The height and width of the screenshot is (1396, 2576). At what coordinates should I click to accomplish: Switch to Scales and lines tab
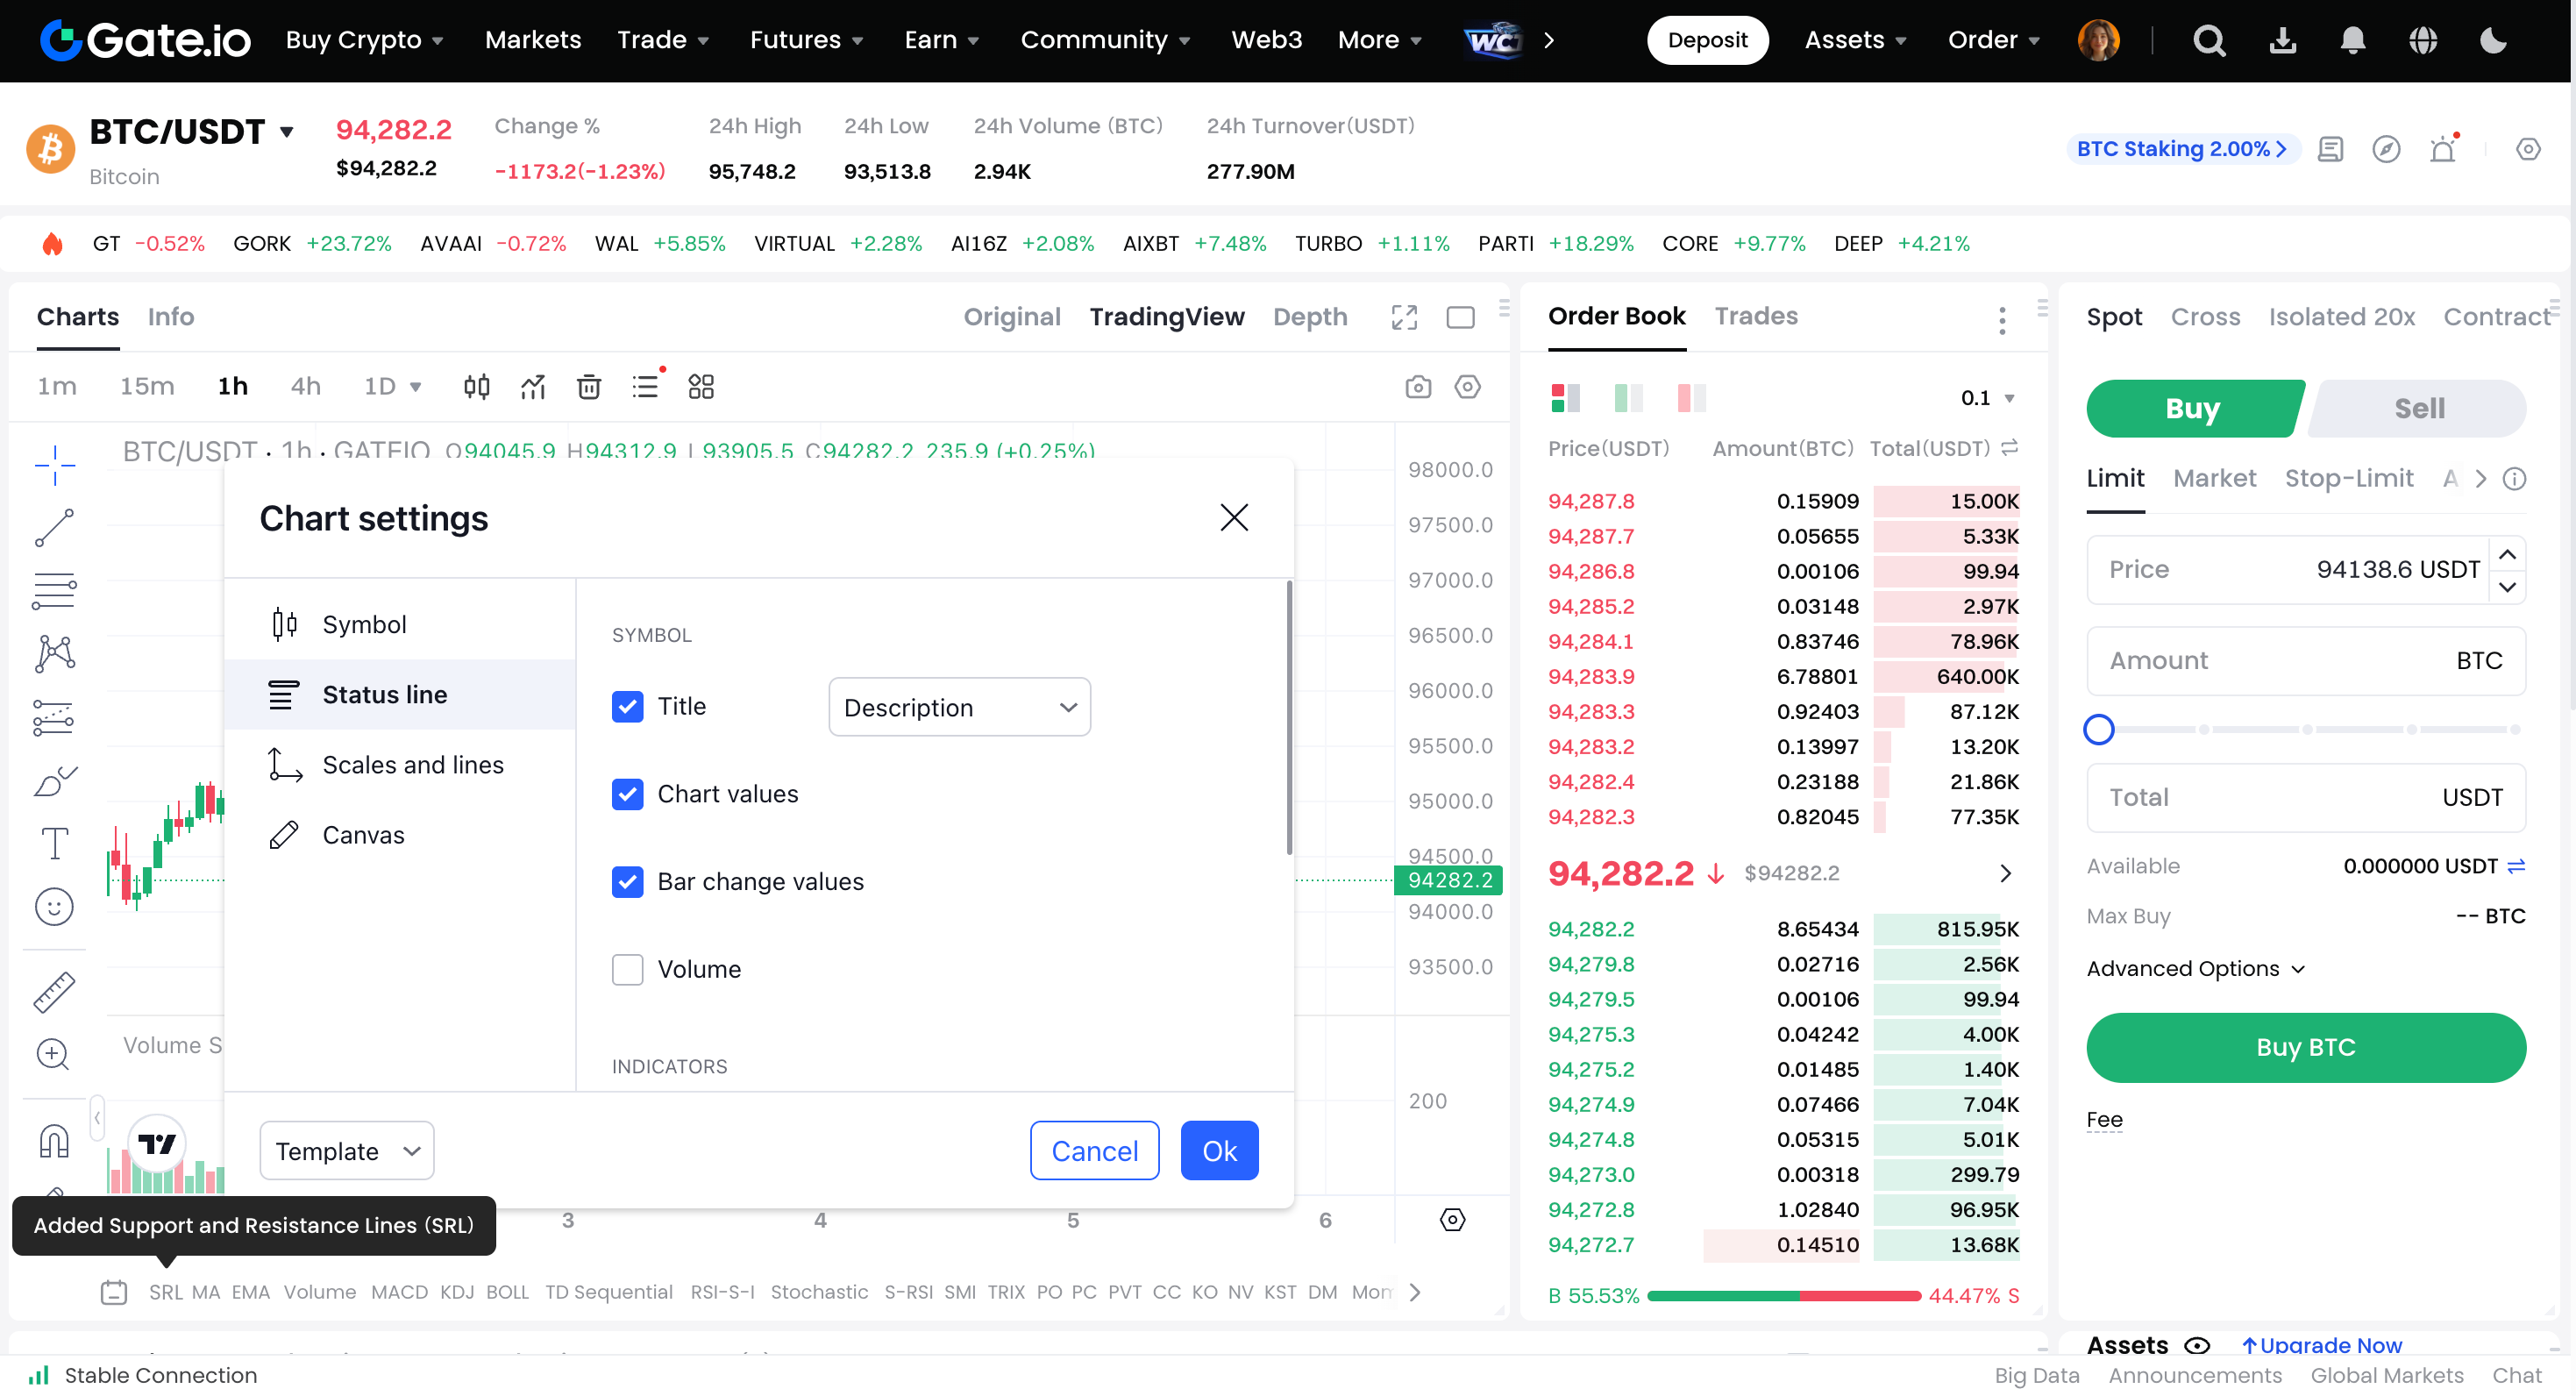point(412,764)
